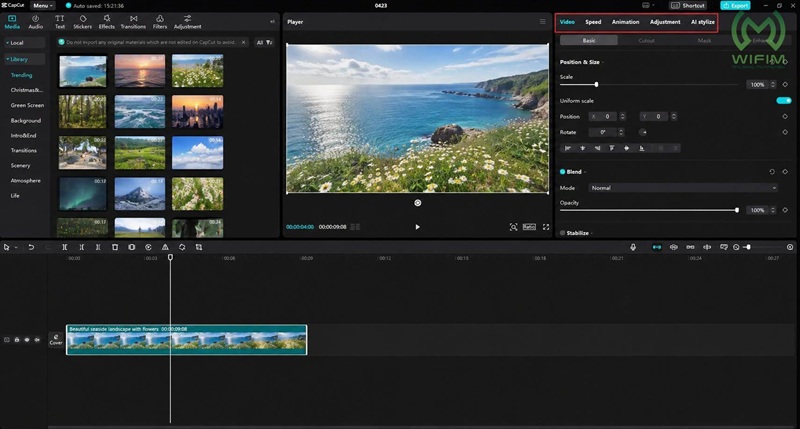Click the Split clip tool
800x429 pixels.
[65, 247]
